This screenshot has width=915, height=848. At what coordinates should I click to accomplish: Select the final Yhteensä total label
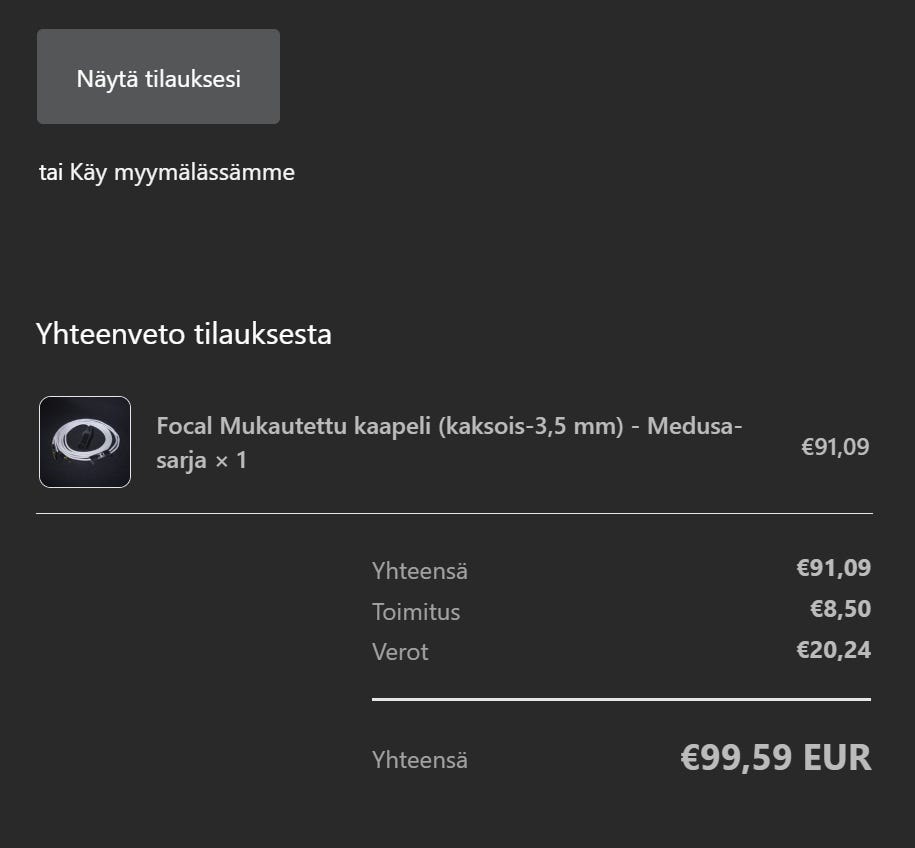tap(419, 759)
